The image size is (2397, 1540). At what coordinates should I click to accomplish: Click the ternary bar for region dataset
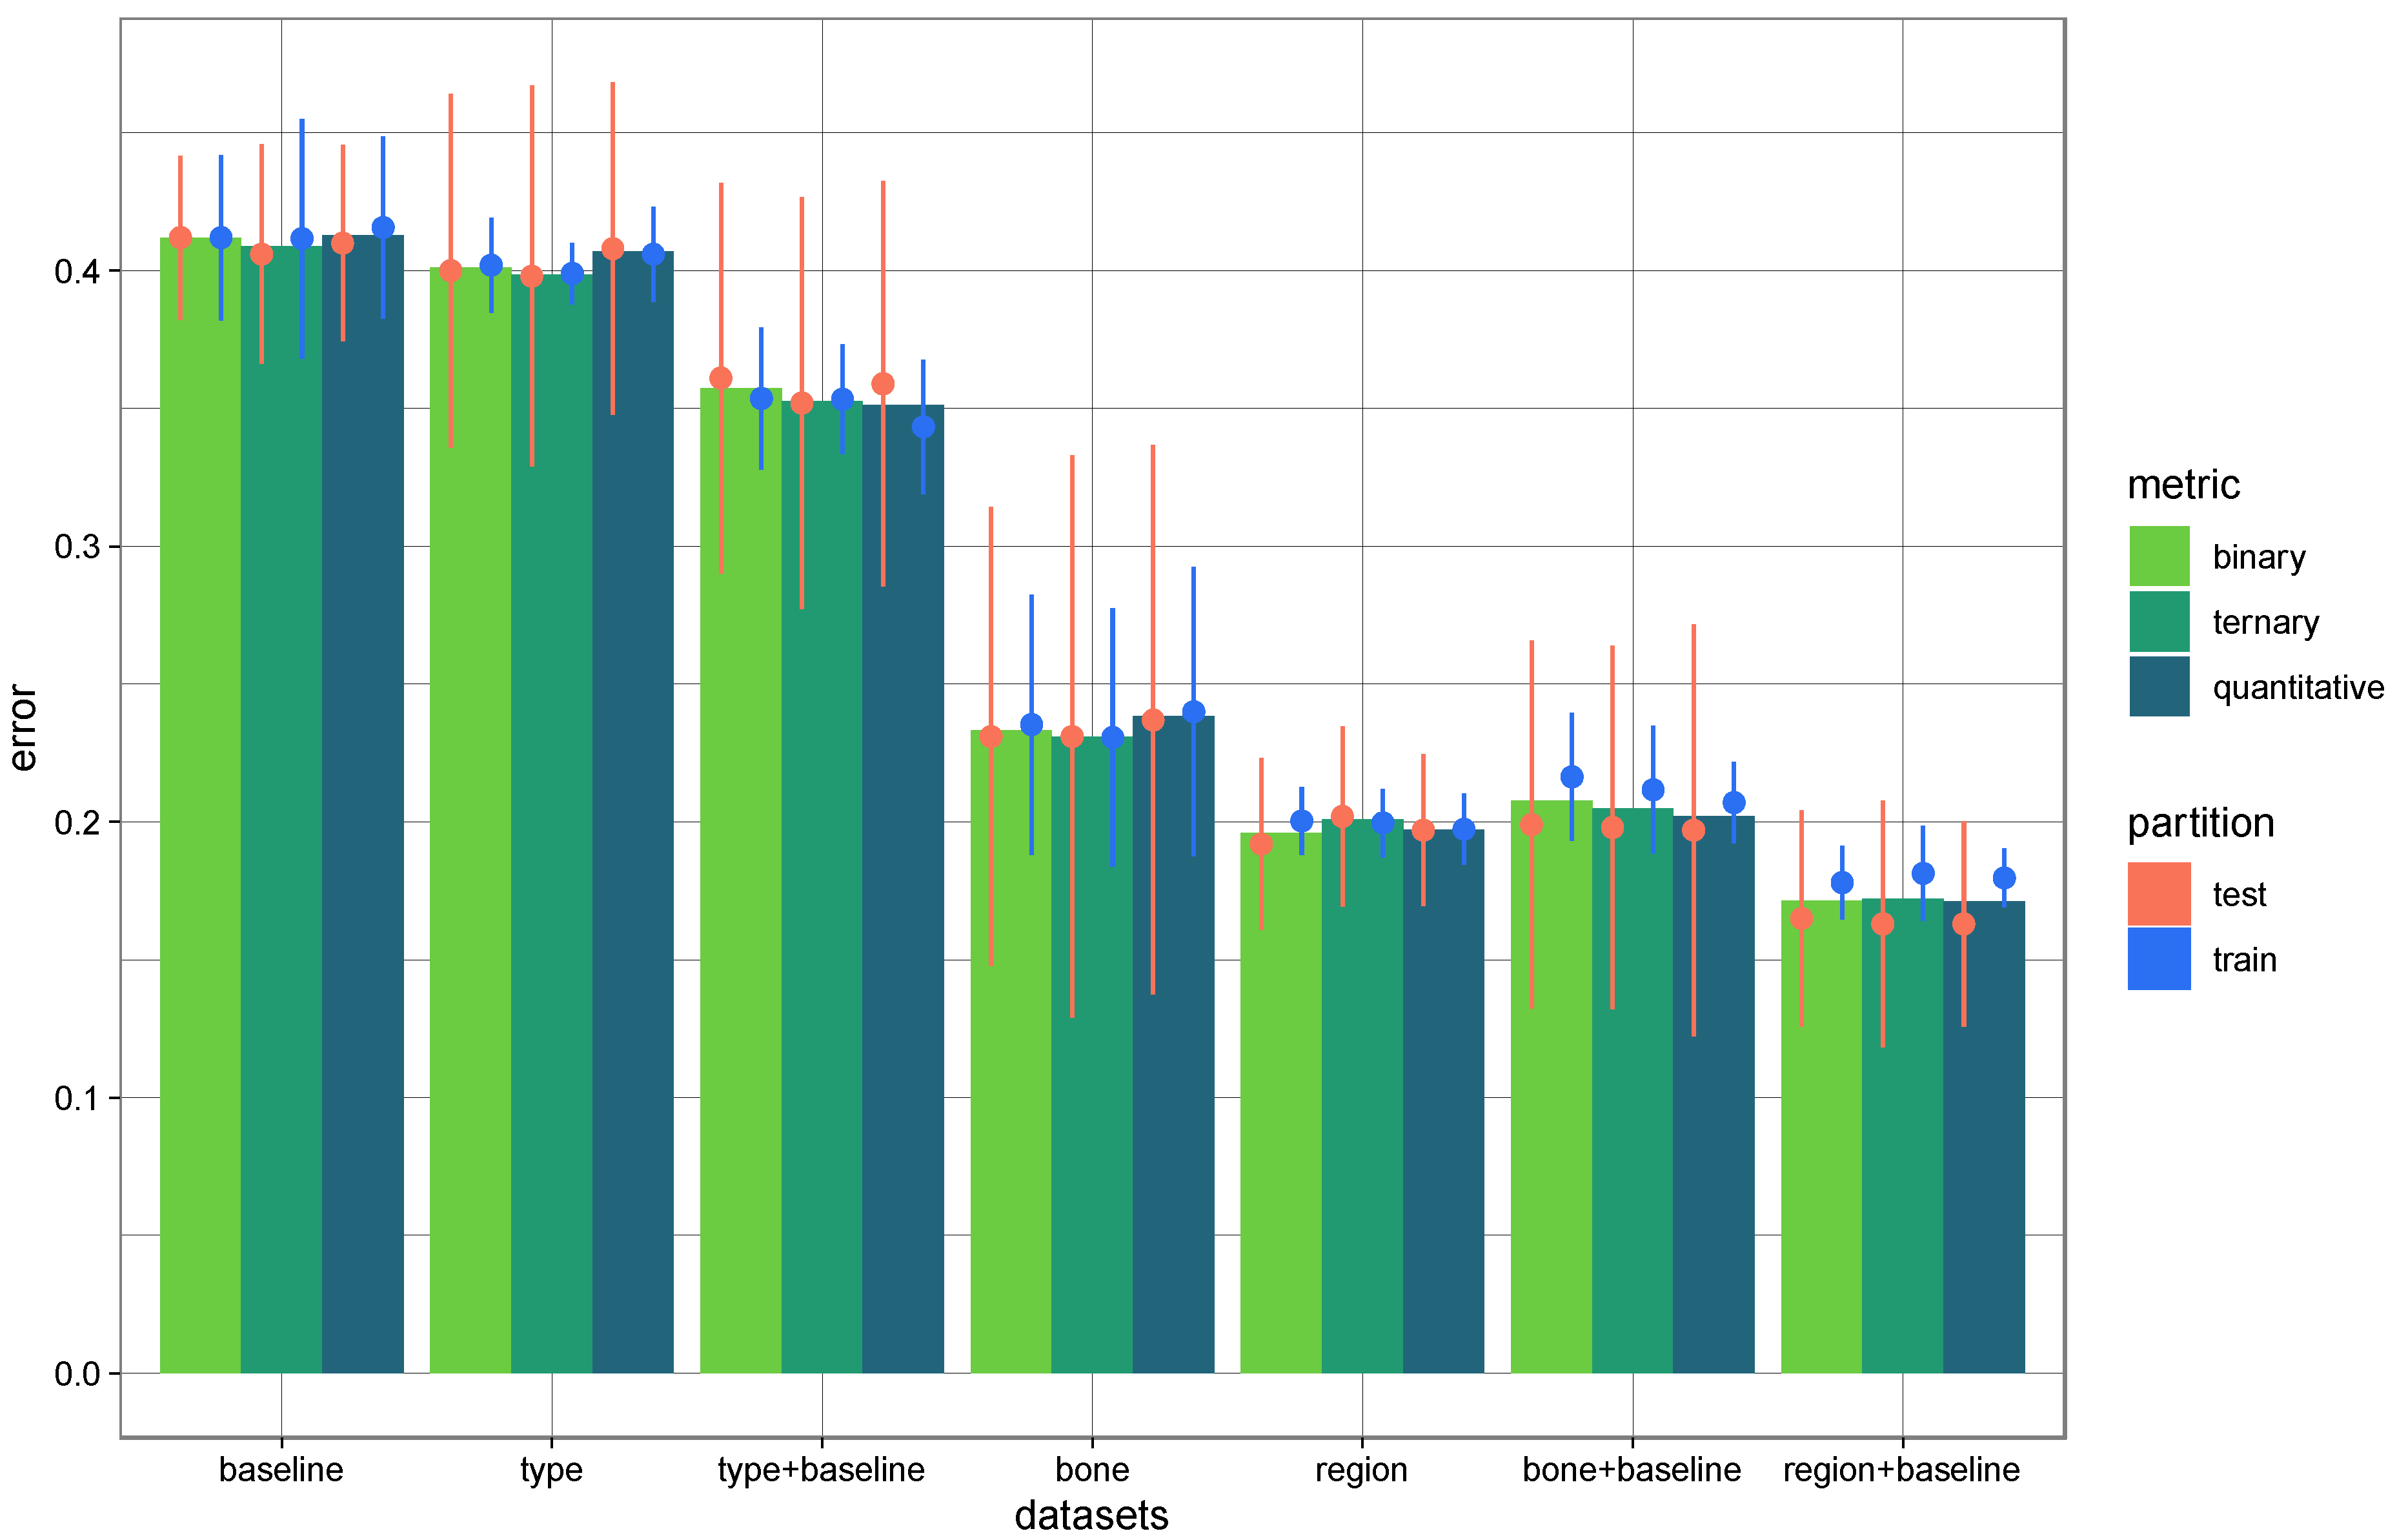[1361, 1100]
